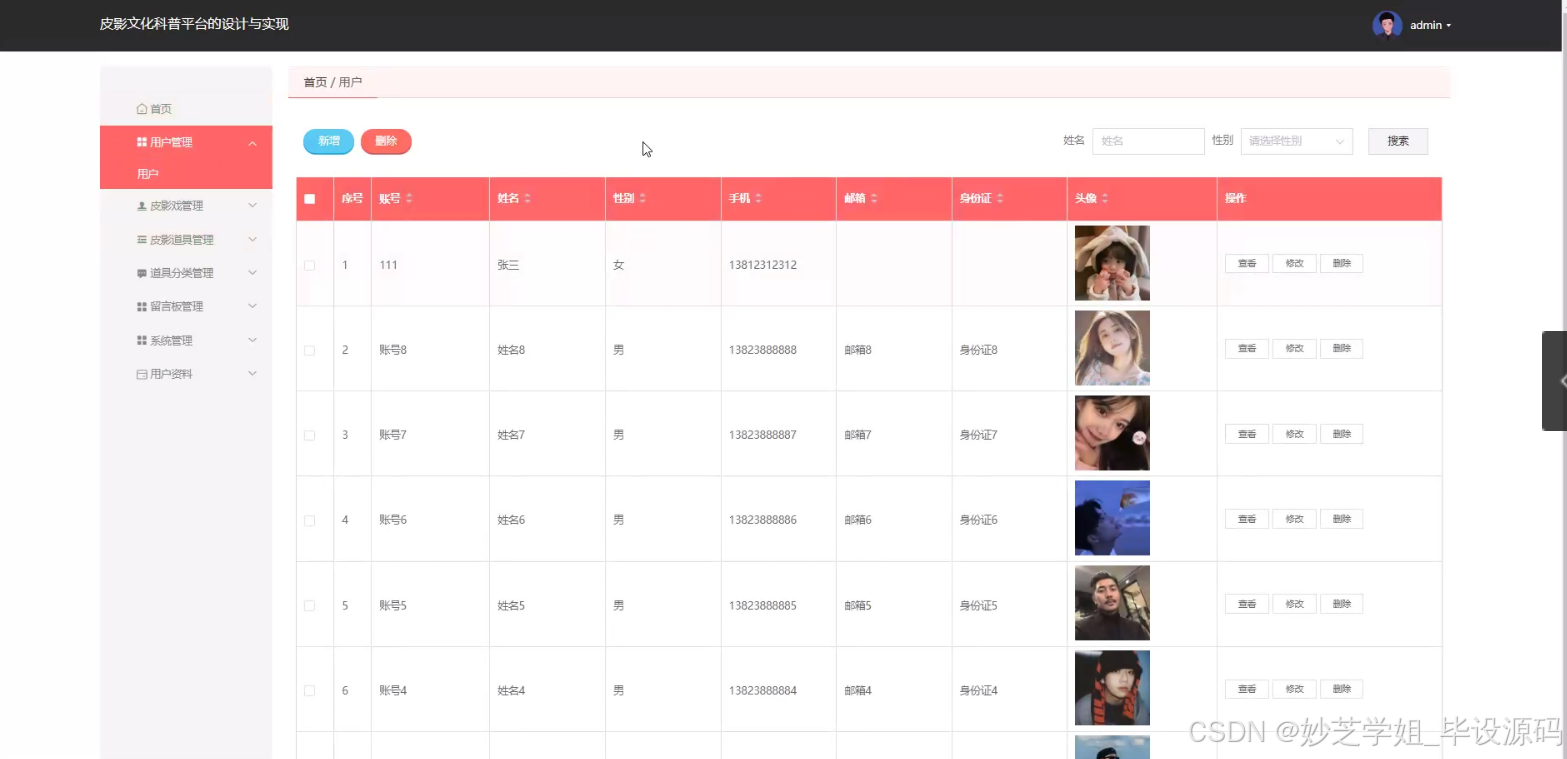Viewport: 1567px width, 759px height.
Task: Click the phone number 13823888885
Action: [763, 605]
